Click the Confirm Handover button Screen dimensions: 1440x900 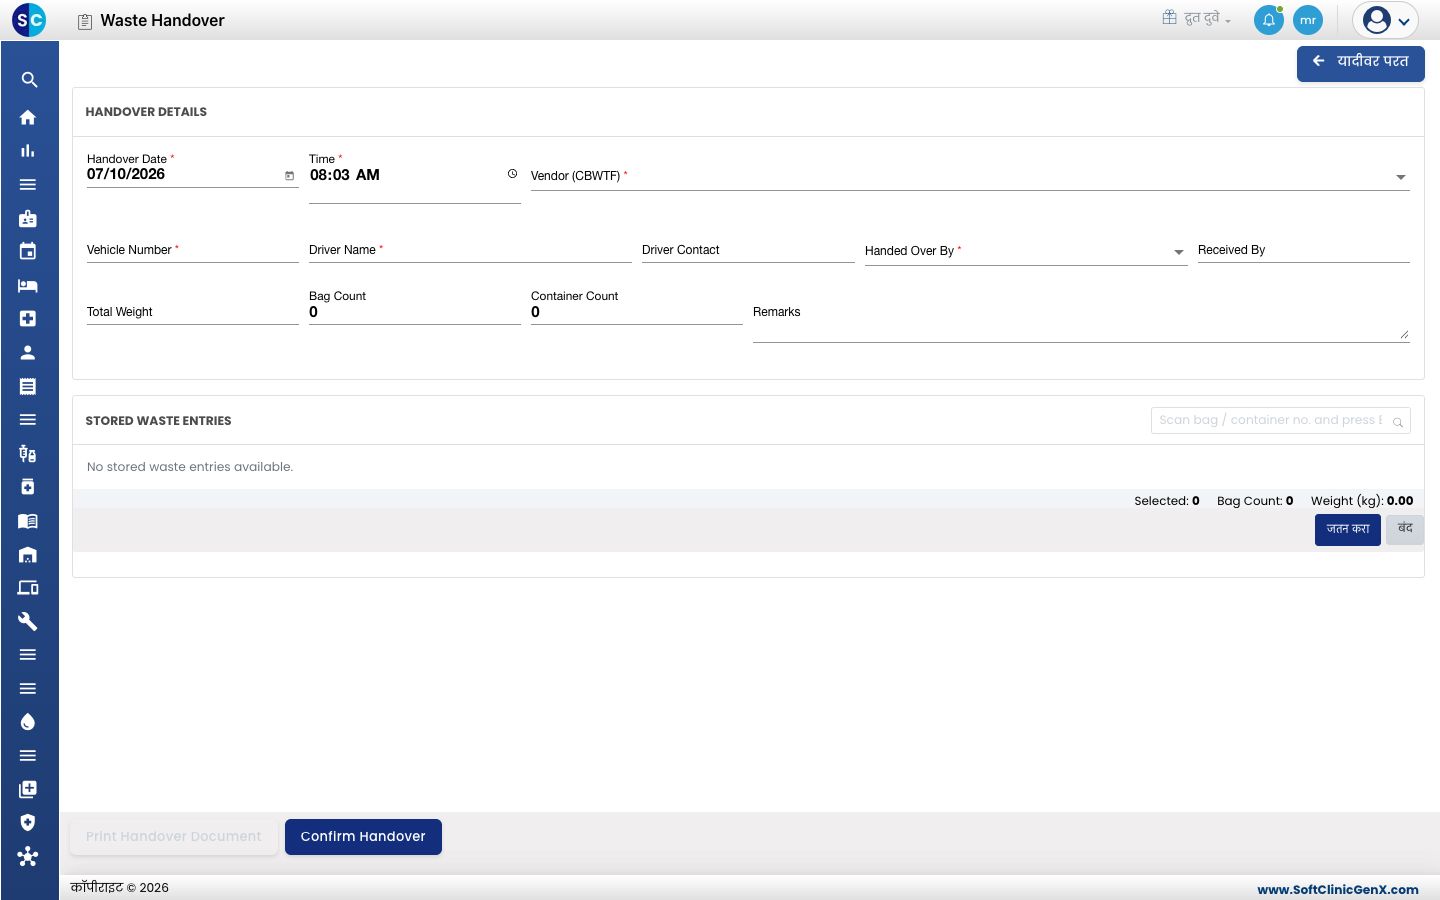(363, 837)
